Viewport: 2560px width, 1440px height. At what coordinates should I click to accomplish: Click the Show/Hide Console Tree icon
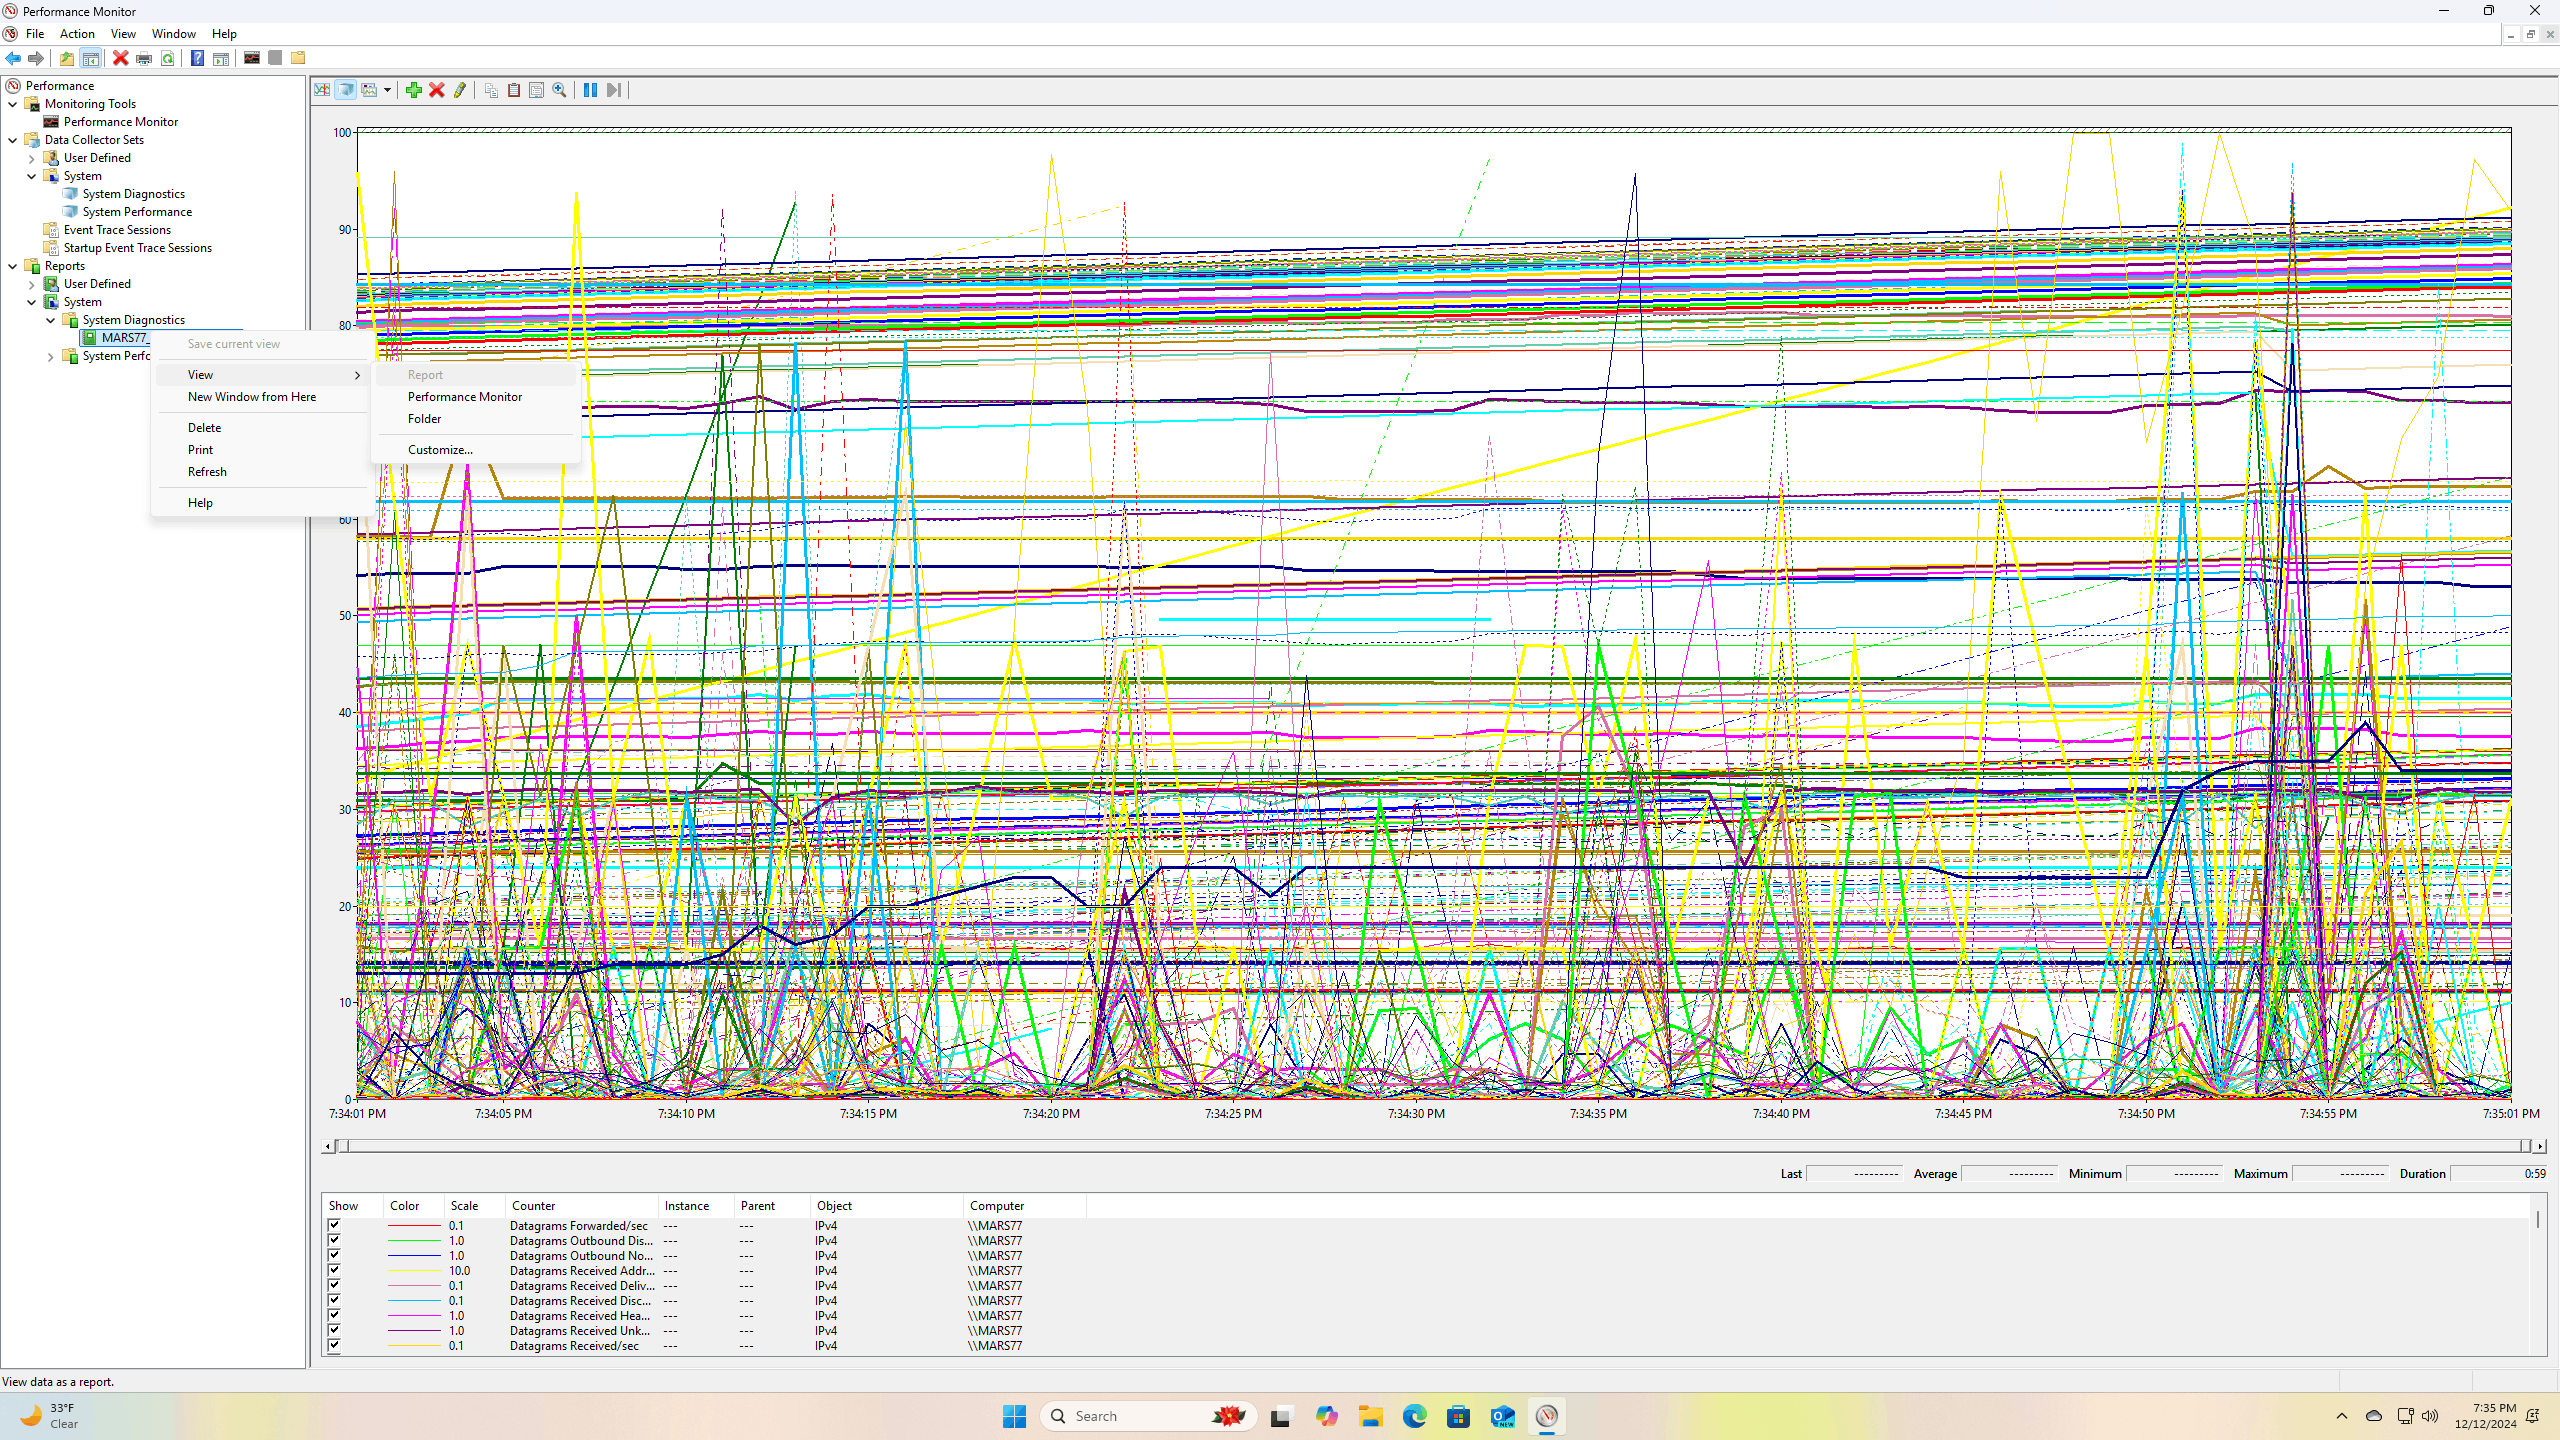click(90, 58)
